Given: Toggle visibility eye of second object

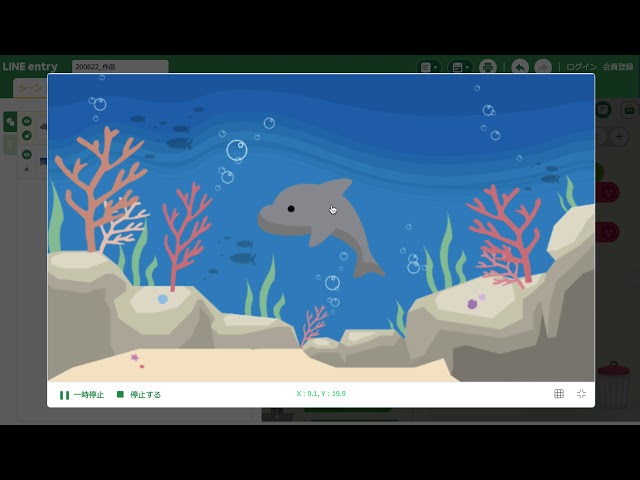Looking at the screenshot, I should [27, 155].
